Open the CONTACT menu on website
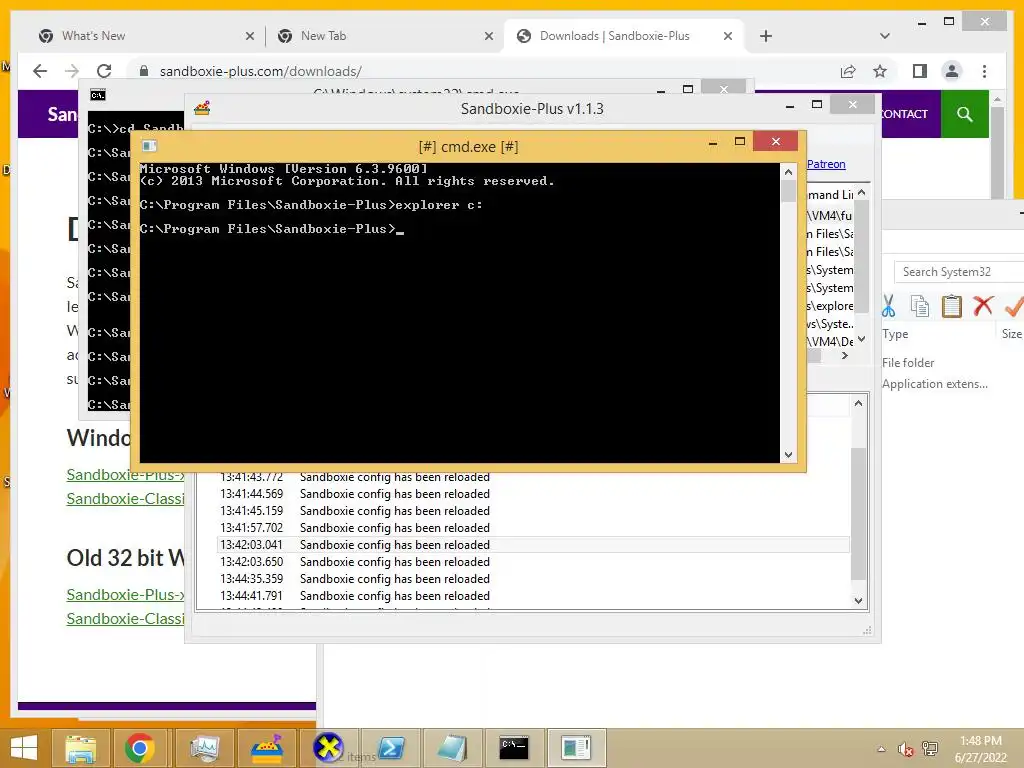 (904, 114)
